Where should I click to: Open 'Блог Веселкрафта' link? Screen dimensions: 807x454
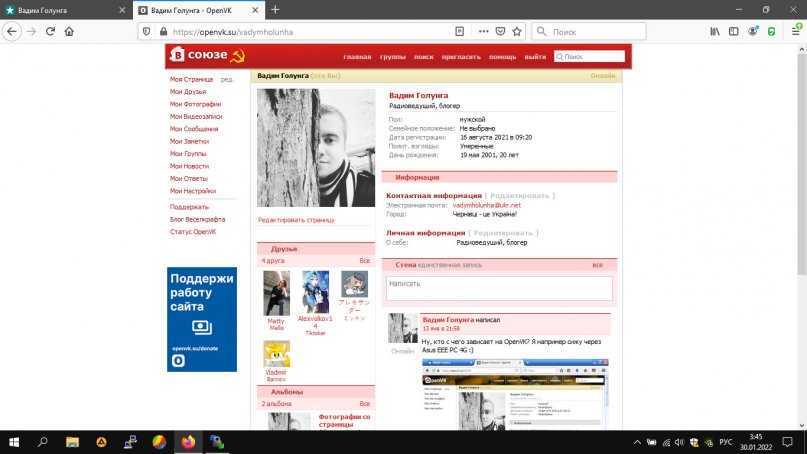(198, 219)
